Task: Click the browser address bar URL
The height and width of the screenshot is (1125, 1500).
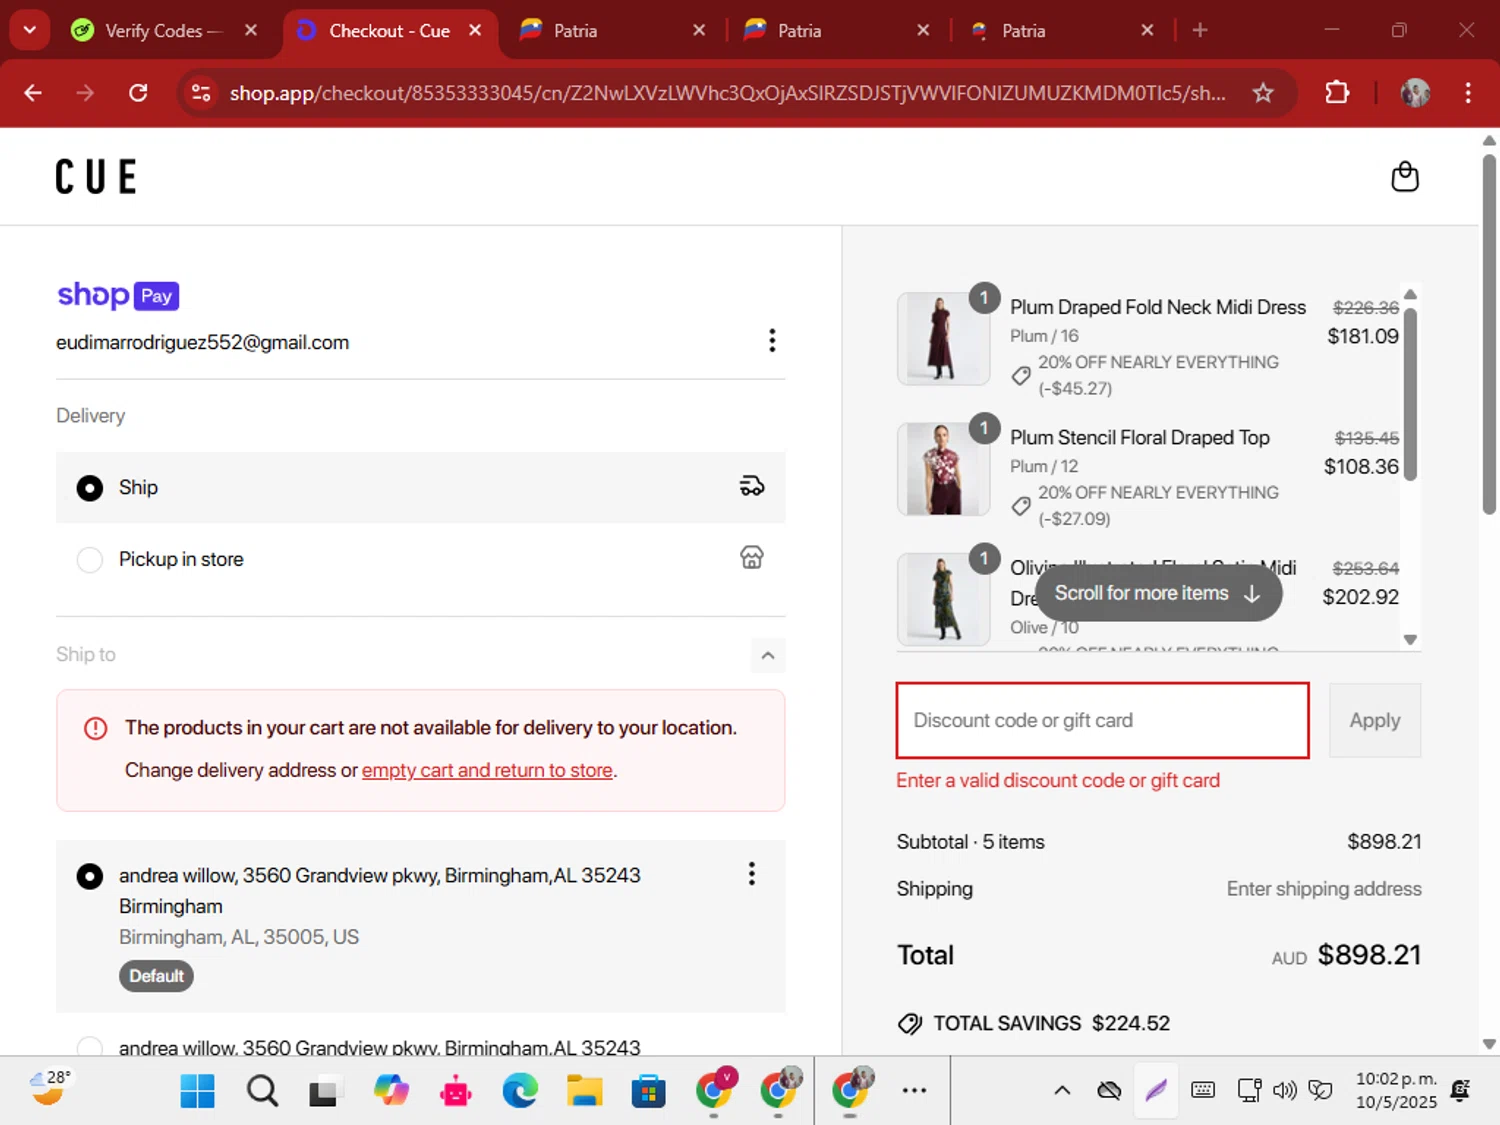Action: click(x=727, y=93)
